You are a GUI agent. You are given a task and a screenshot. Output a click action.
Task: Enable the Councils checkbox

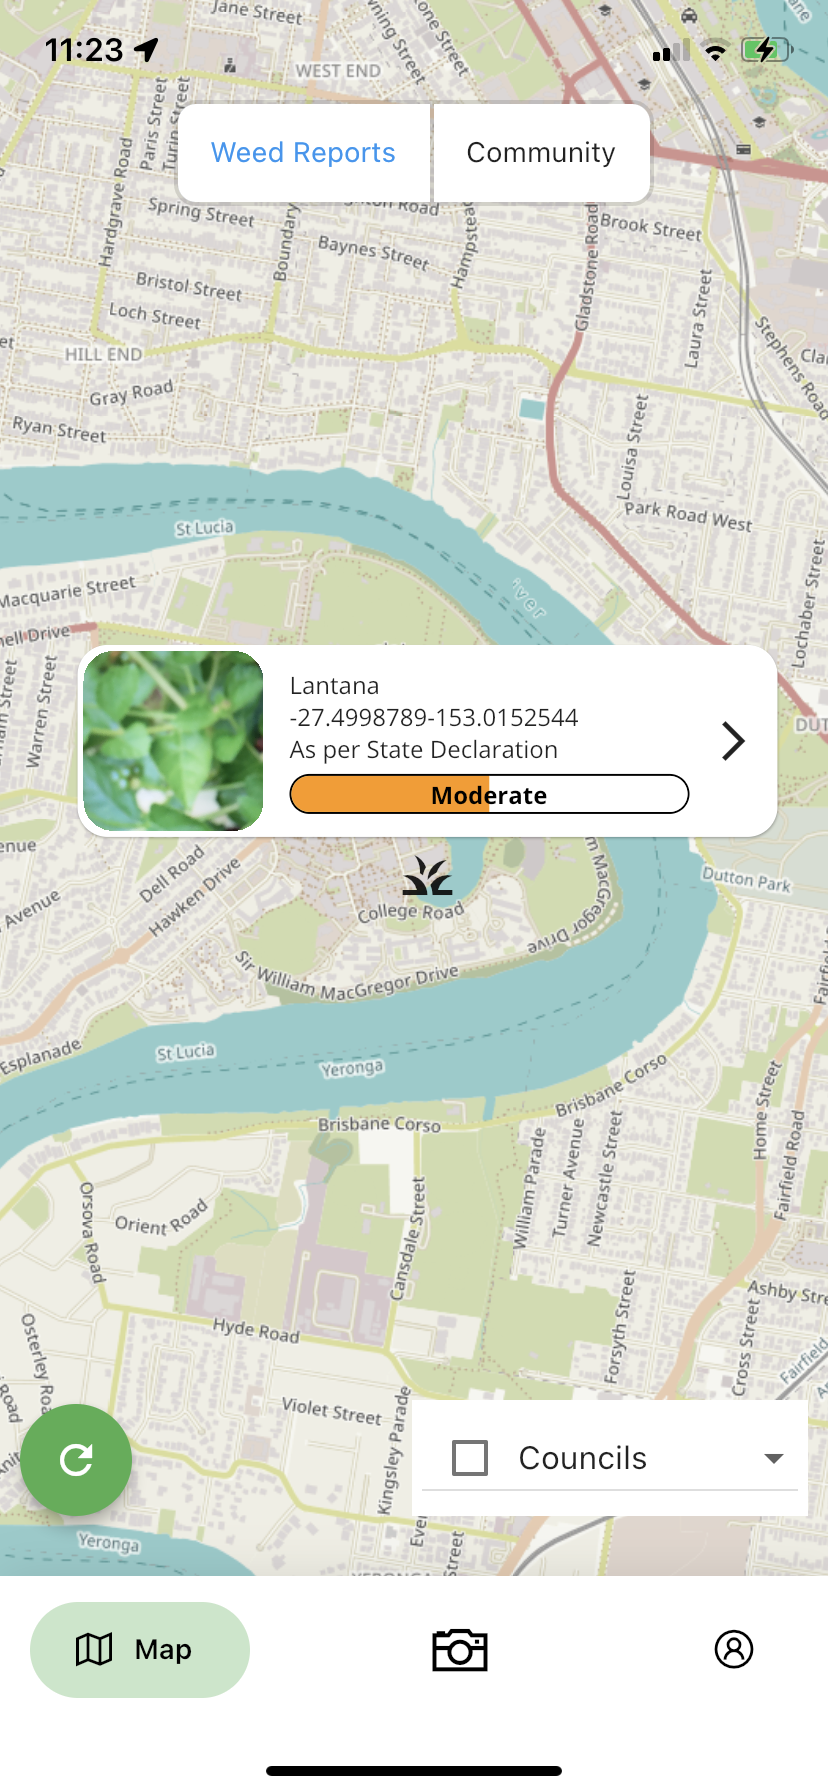click(x=470, y=1458)
